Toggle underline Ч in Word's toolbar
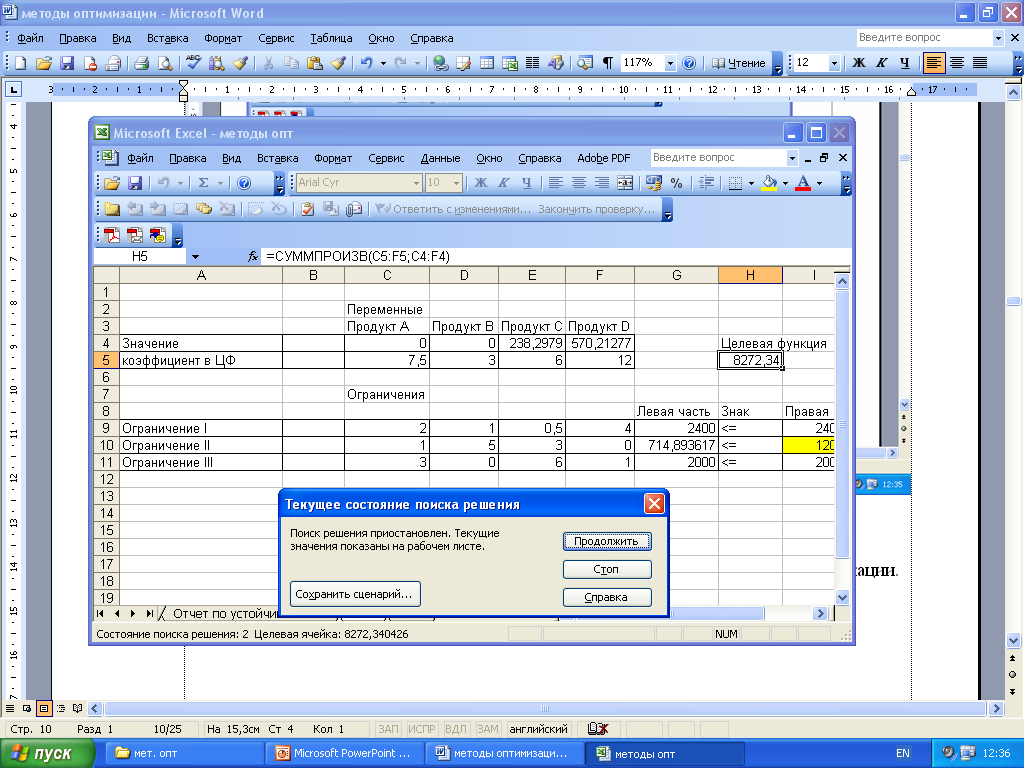Screen dimensions: 1024x768 click(904, 63)
